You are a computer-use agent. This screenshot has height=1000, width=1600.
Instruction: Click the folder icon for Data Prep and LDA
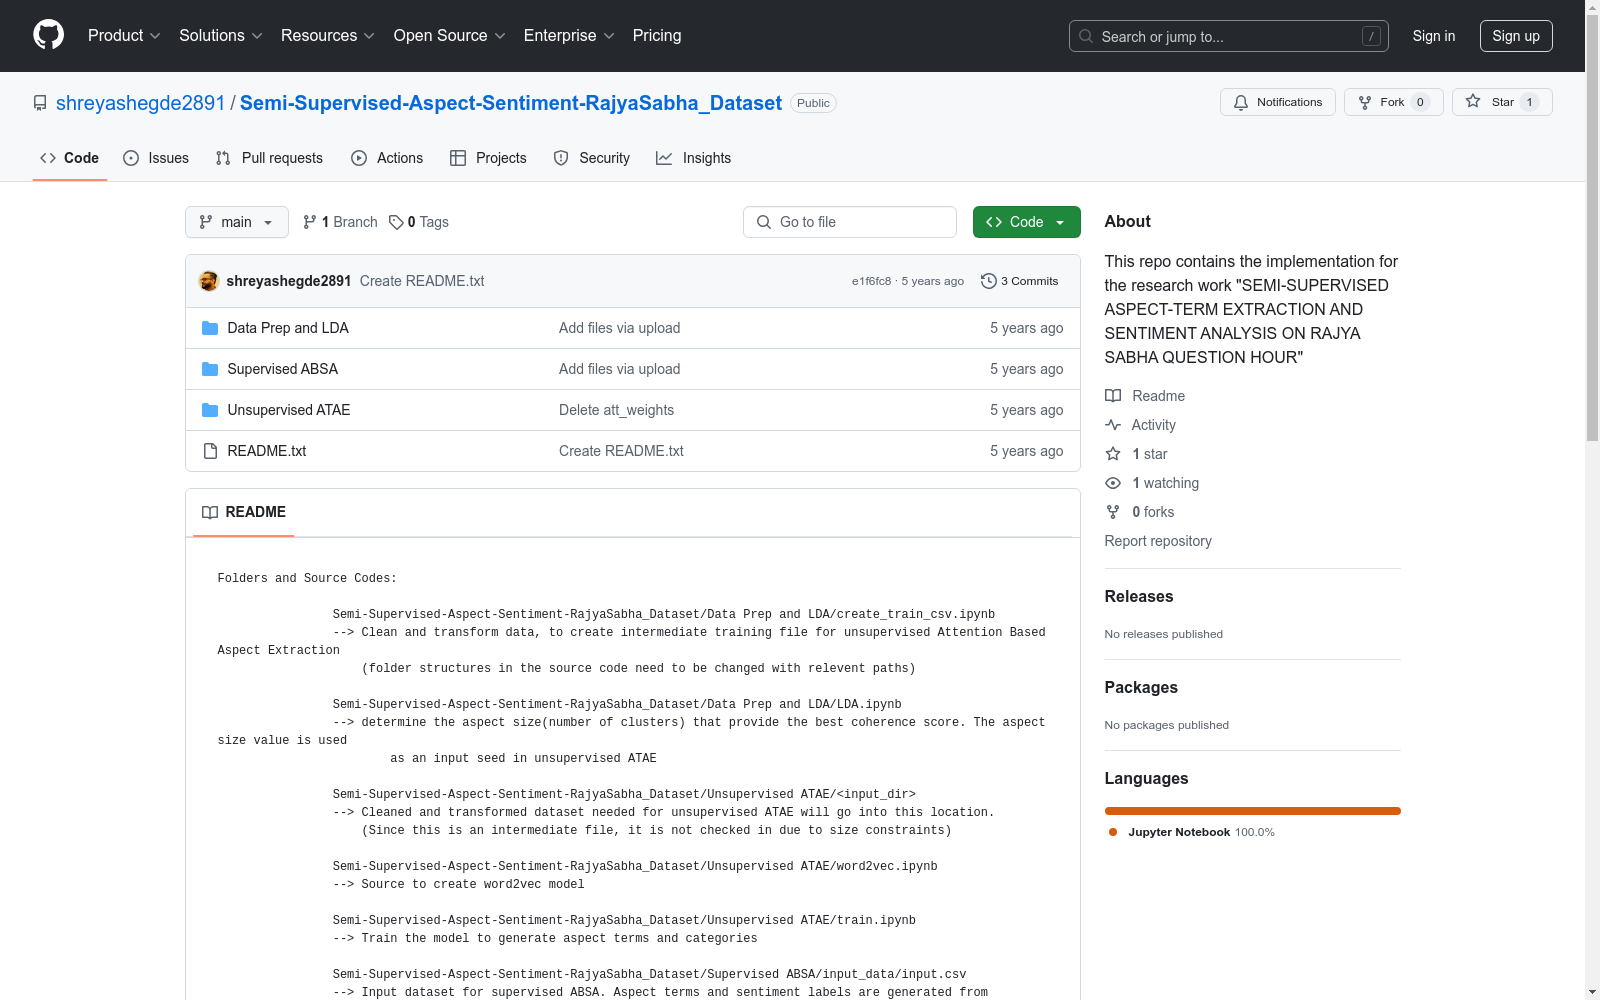coord(210,328)
